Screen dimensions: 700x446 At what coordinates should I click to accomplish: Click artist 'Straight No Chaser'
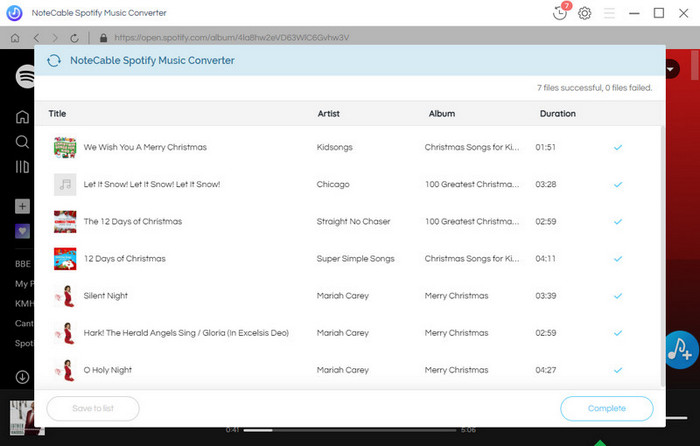353,221
